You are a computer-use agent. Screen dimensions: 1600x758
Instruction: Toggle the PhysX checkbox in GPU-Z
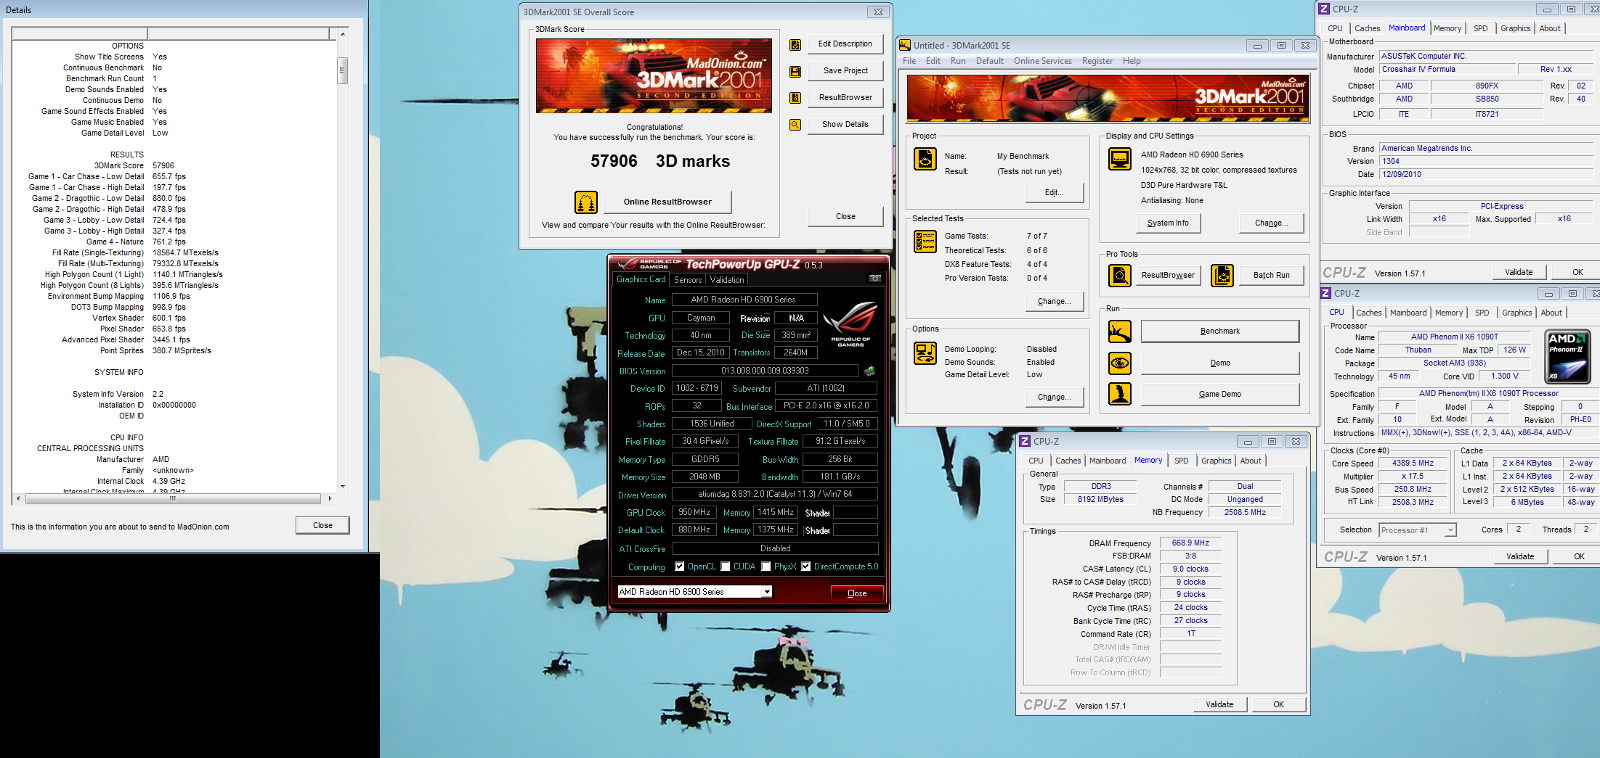[x=766, y=567]
